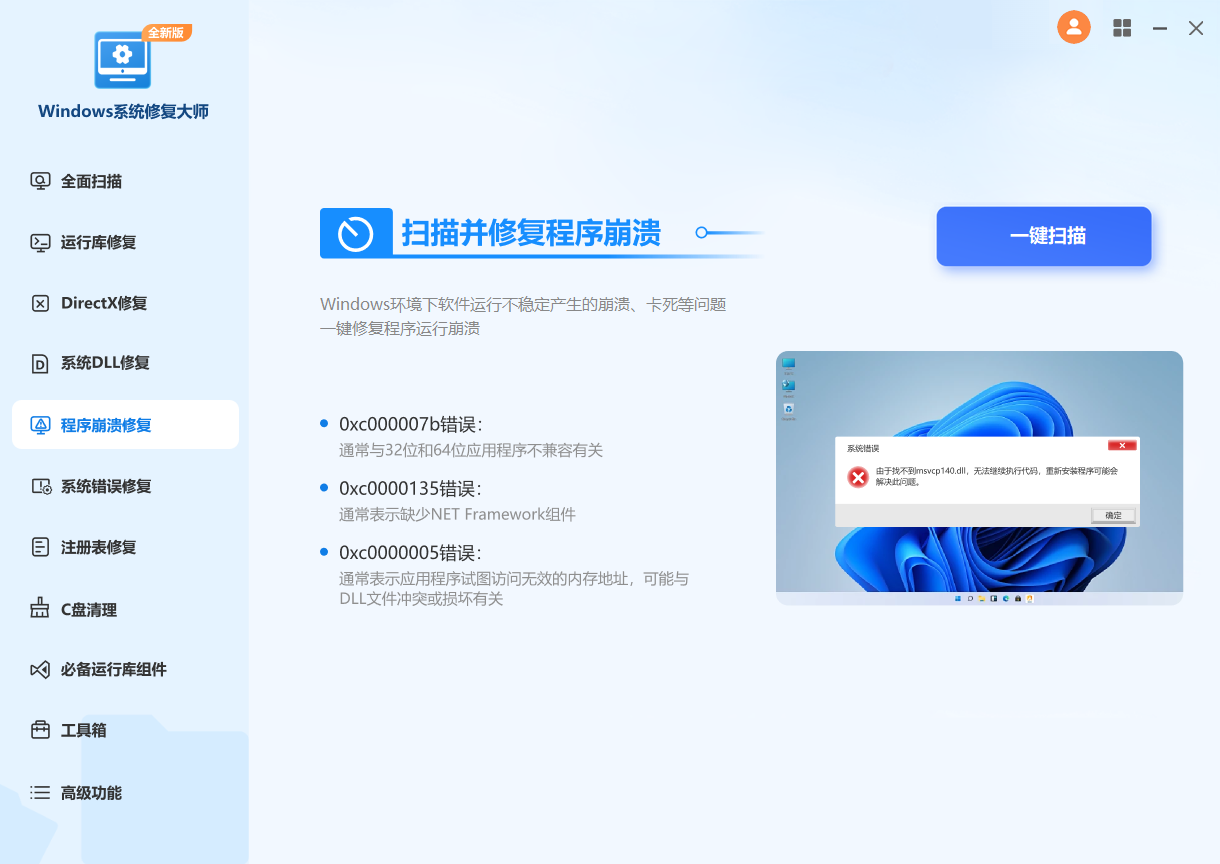Click the msvcp140.dll error preview image

coord(979,478)
